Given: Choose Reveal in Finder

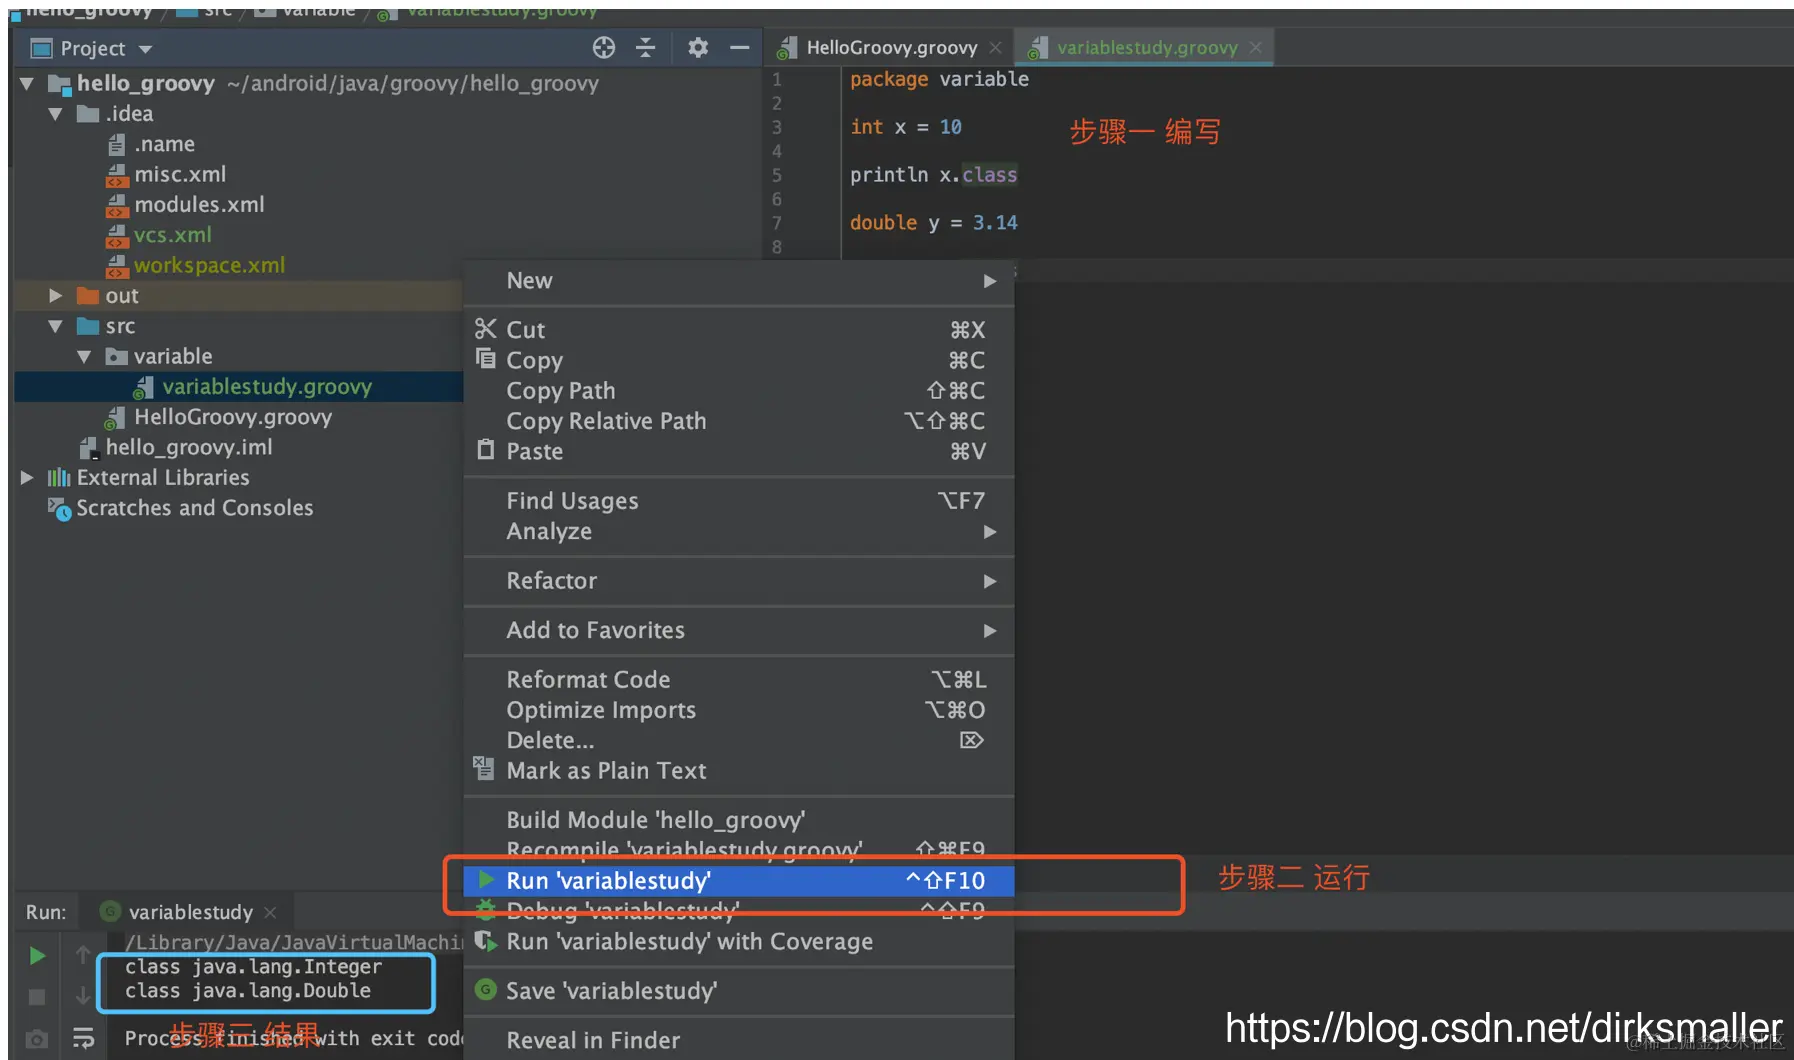Looking at the screenshot, I should pos(739,1041).
